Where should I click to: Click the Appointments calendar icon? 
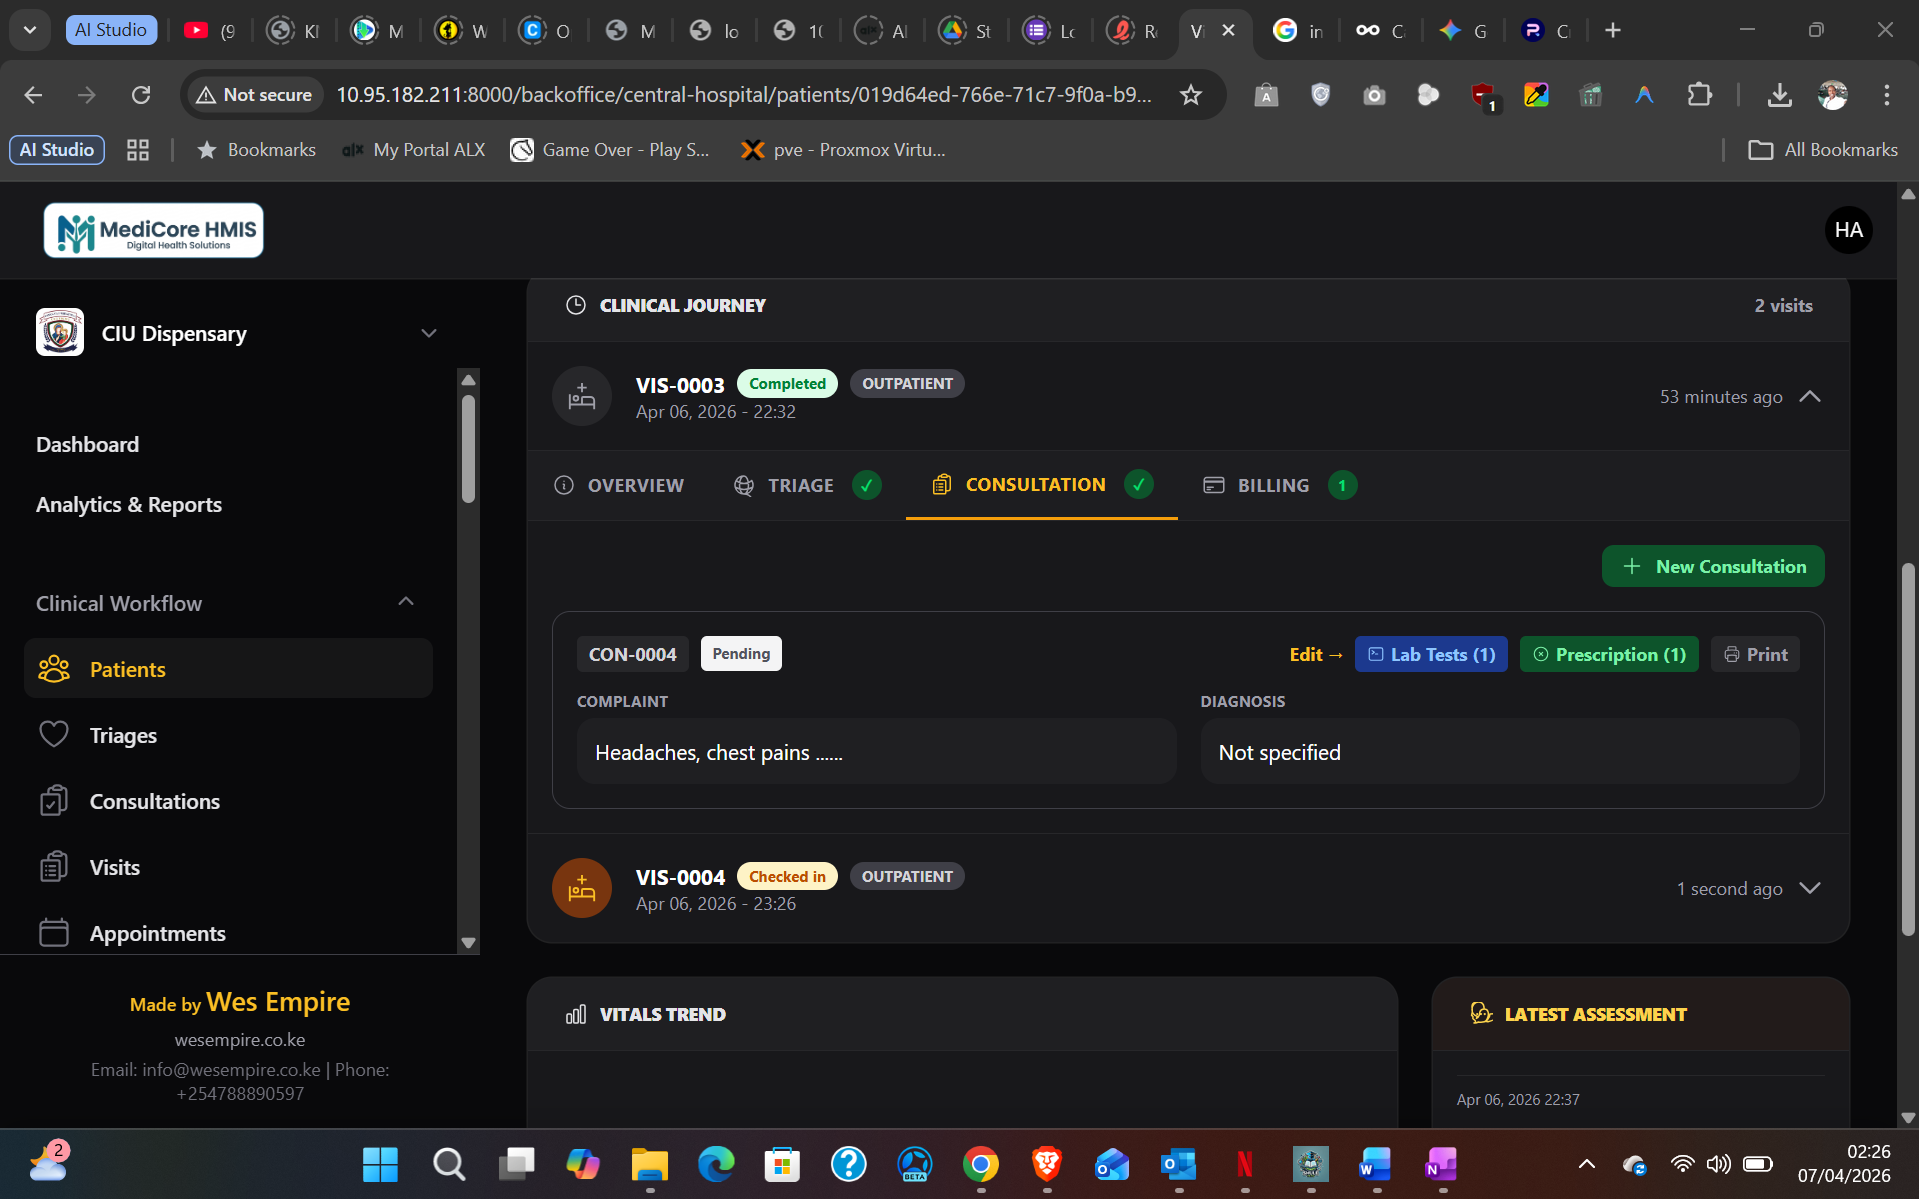(x=54, y=933)
